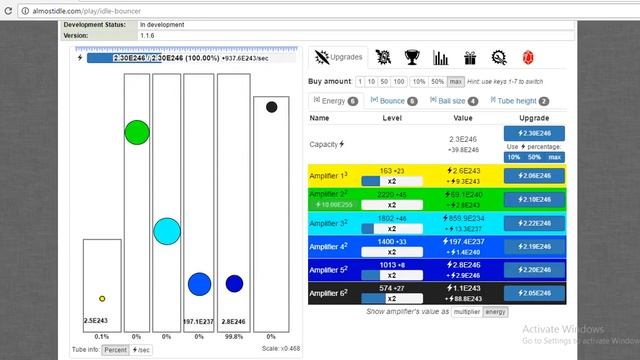The image size is (640, 360).
Task: Click the Amplifier 5 level '1013 +8'
Action: click(x=392, y=265)
